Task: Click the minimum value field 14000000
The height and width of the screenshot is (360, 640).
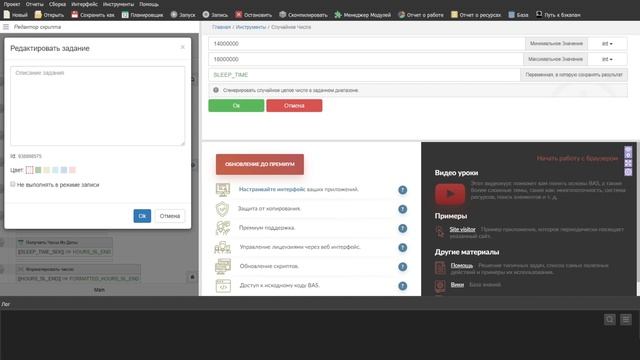Action: (367, 44)
